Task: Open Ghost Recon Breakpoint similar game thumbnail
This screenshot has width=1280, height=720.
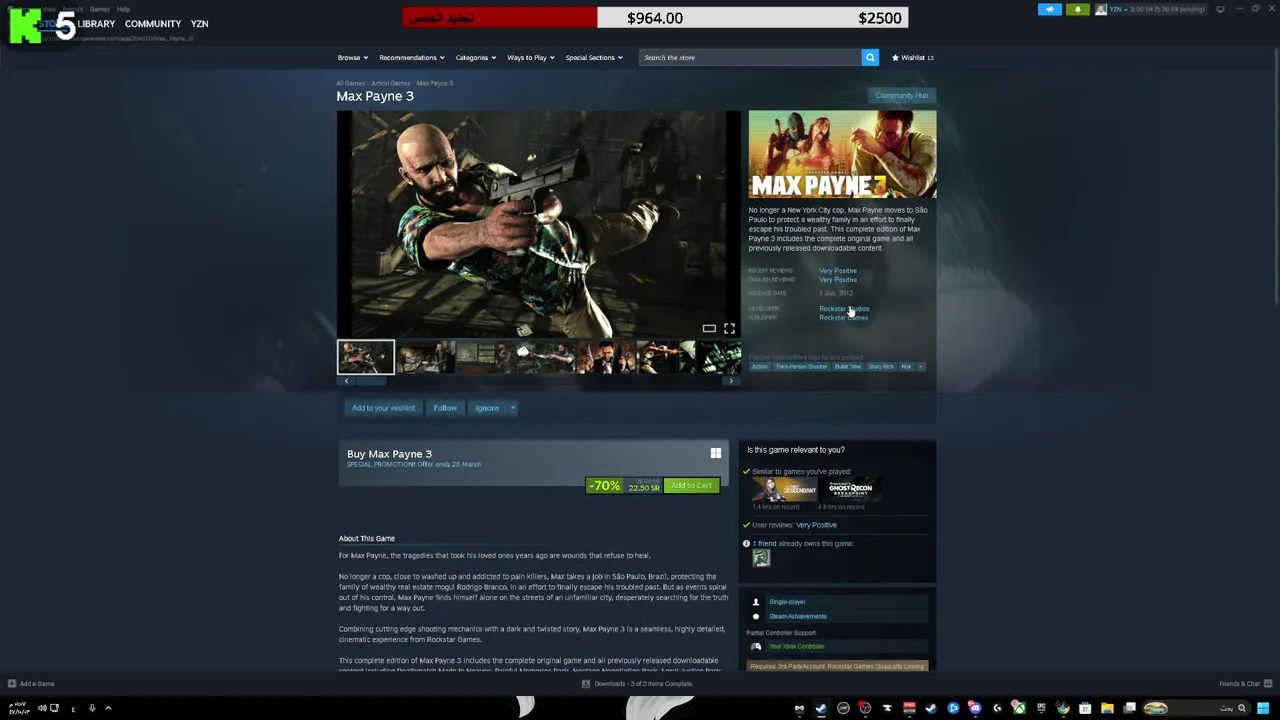Action: point(849,489)
